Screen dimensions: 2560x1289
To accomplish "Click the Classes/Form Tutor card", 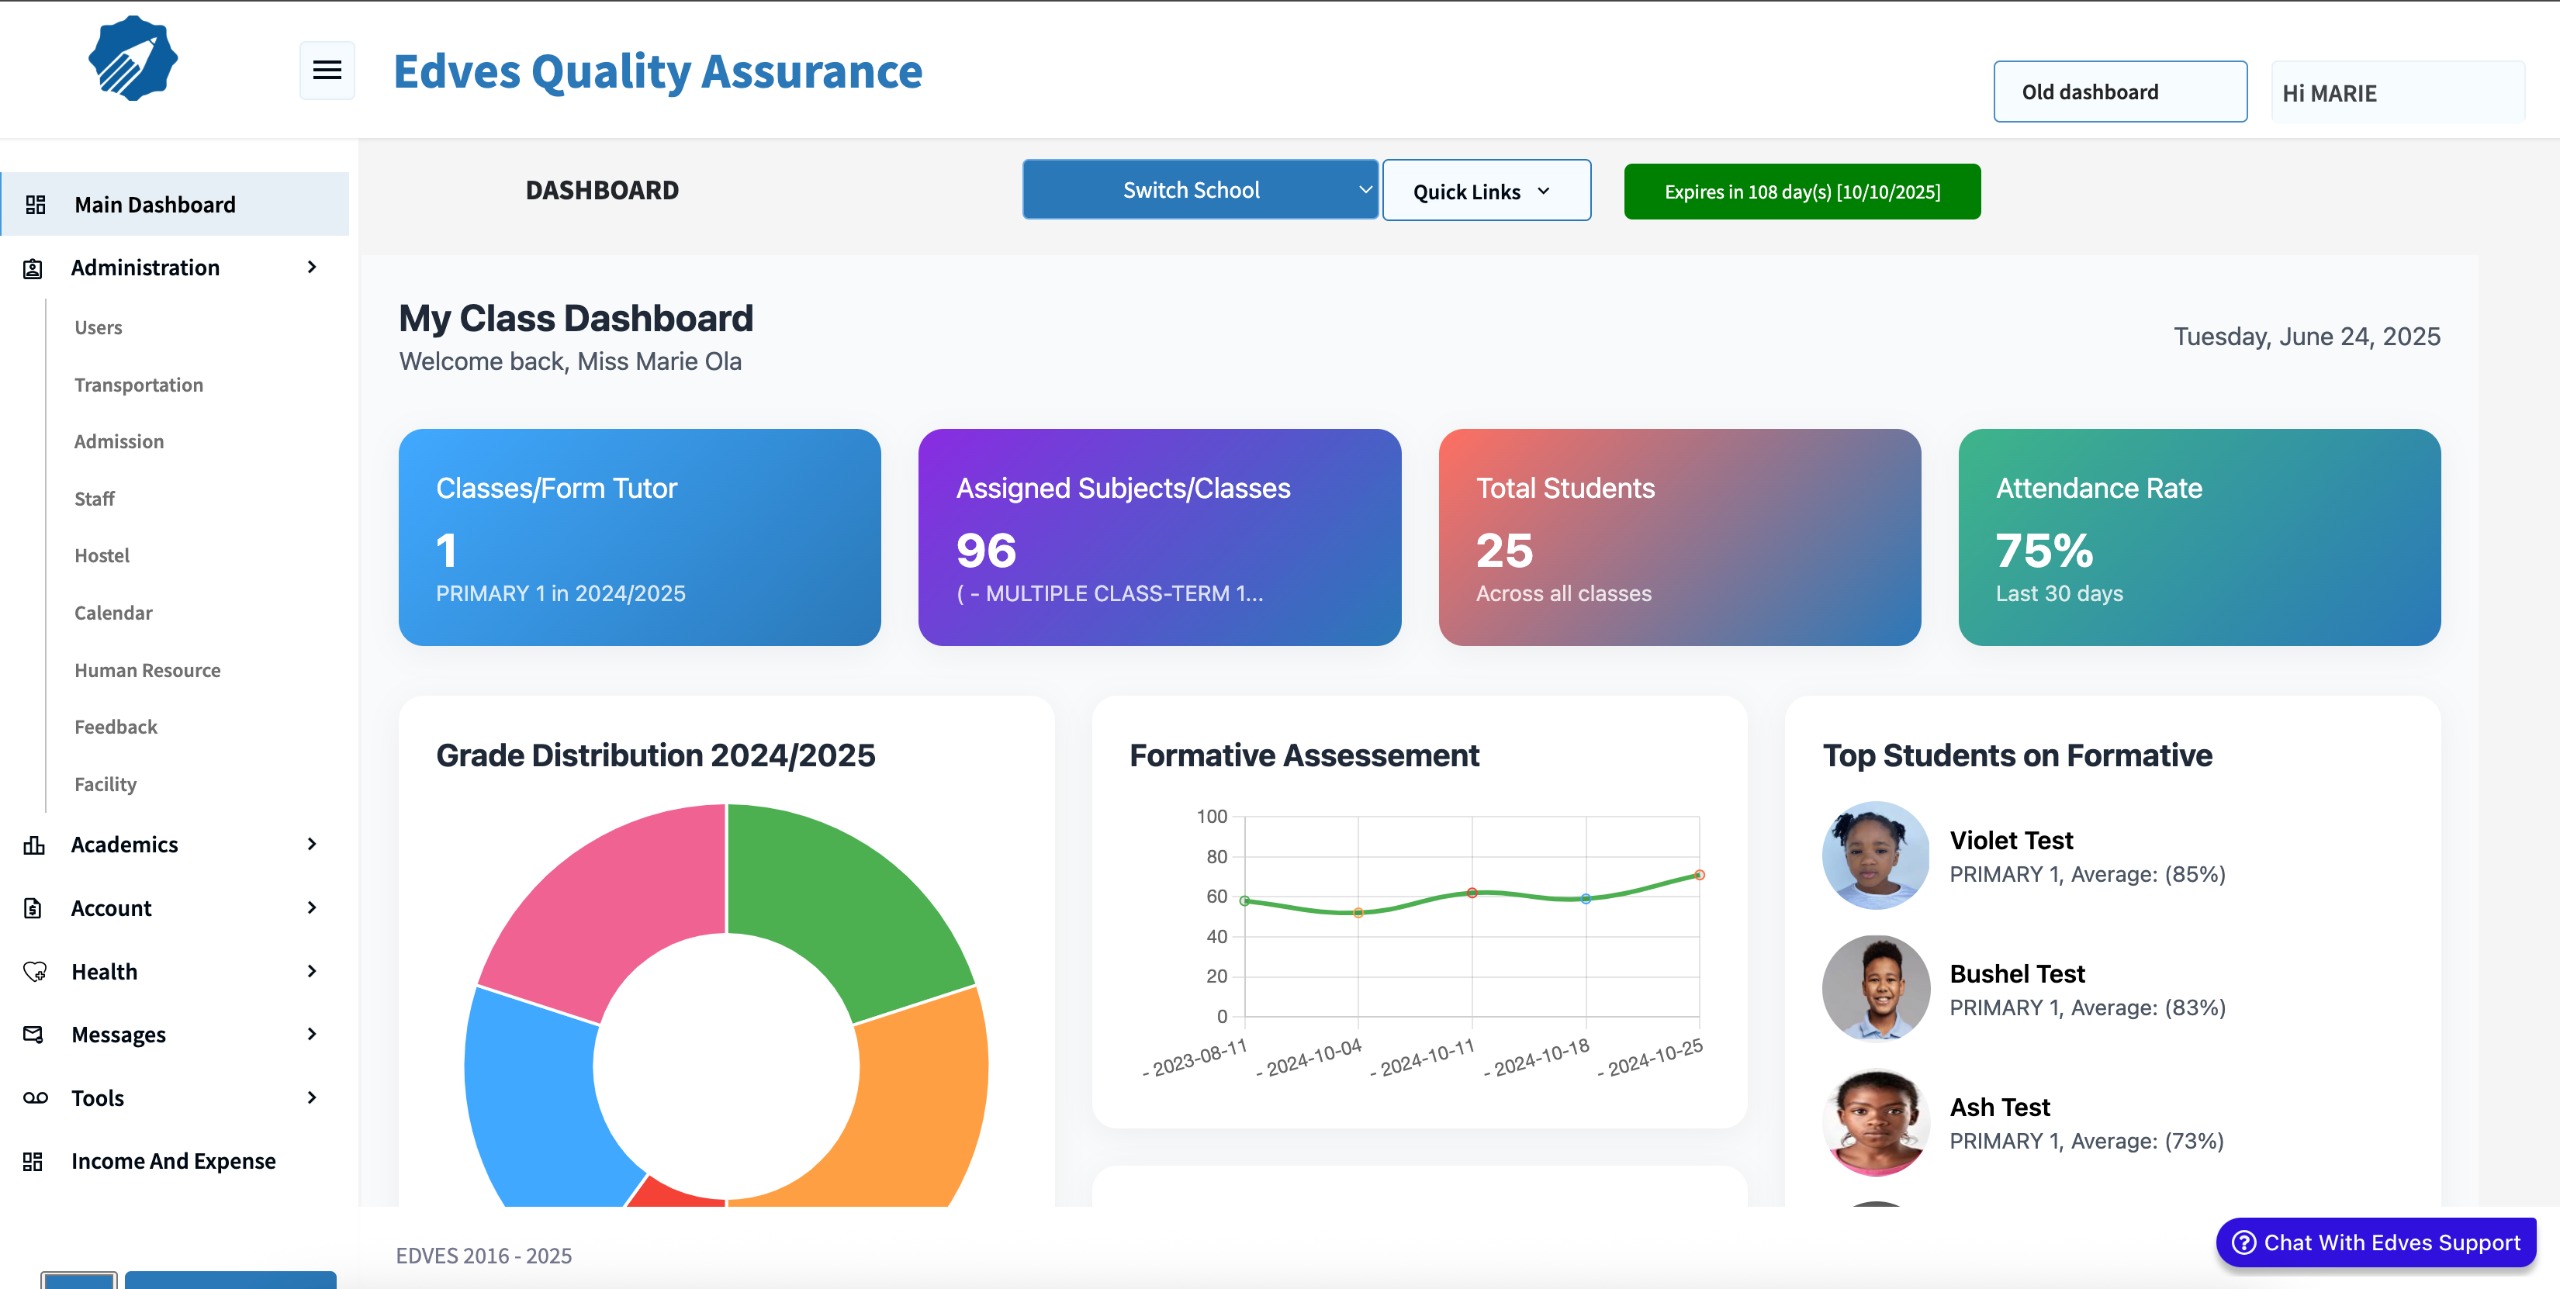I will (x=640, y=537).
